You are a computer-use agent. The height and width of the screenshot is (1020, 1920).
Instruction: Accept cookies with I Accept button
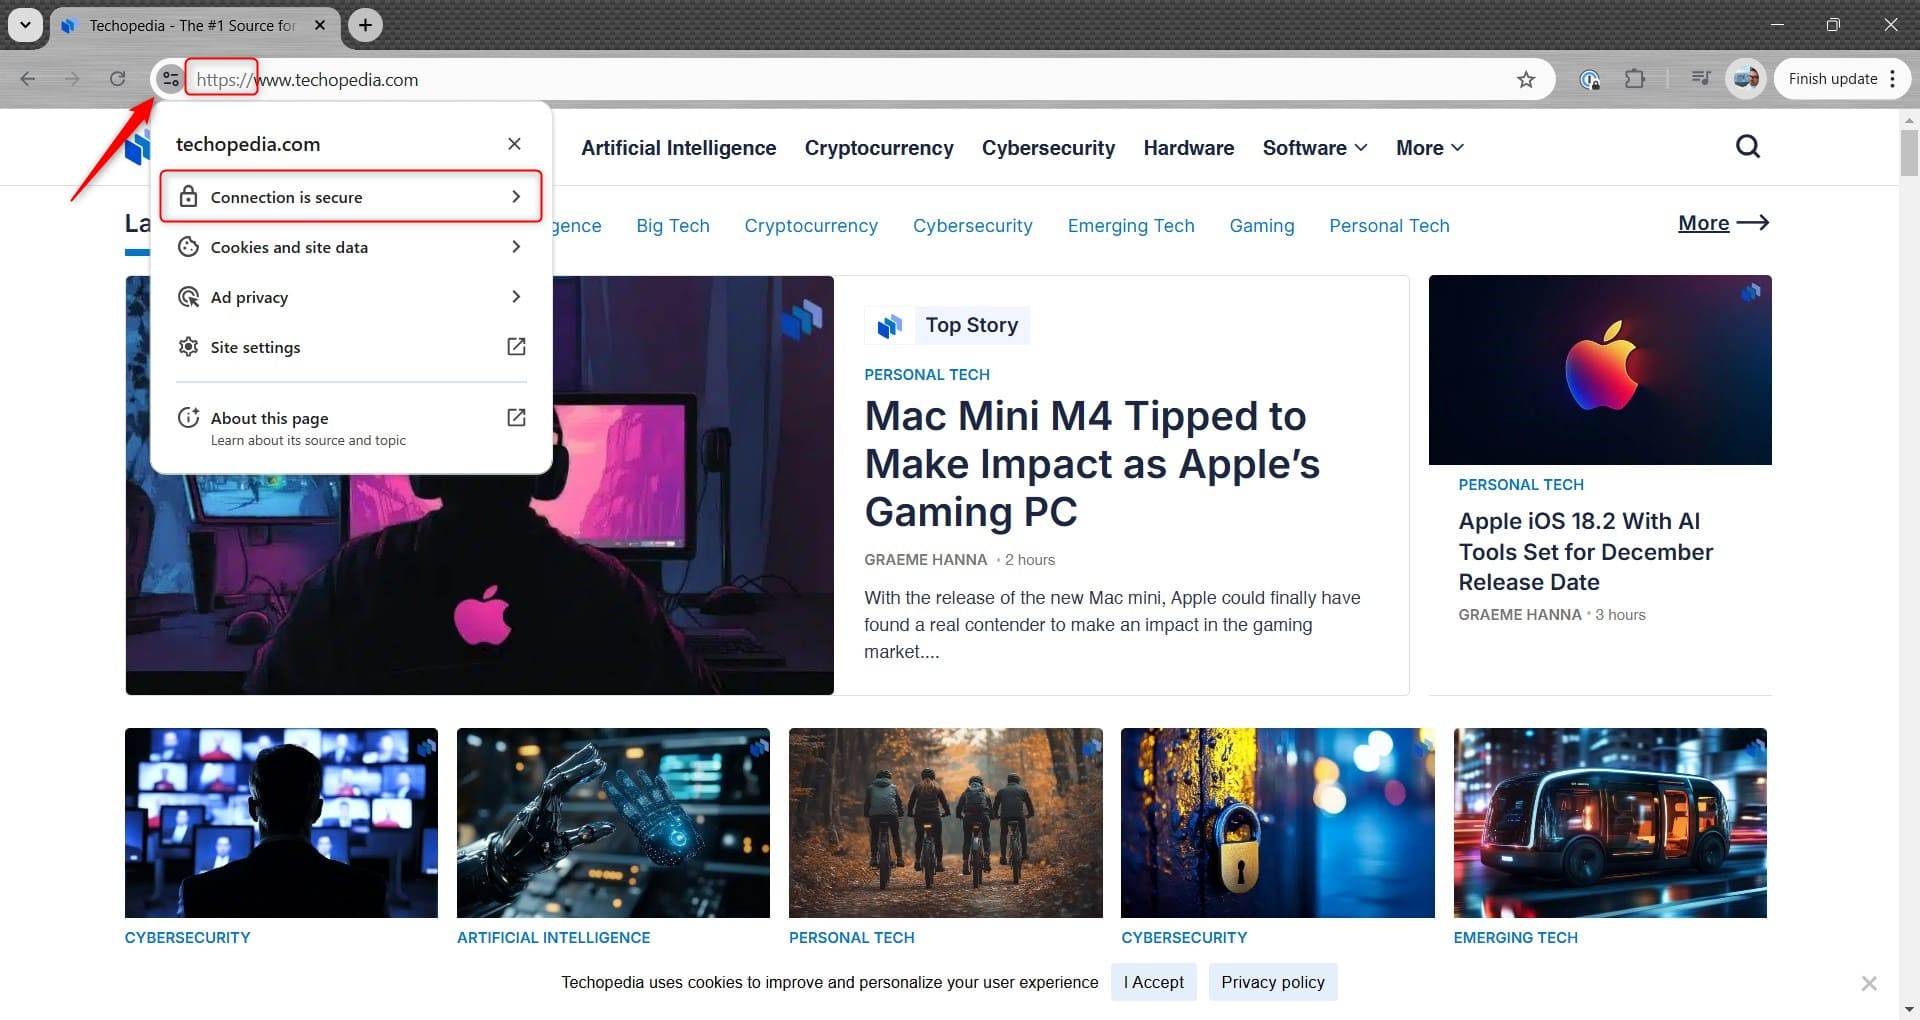(1153, 982)
